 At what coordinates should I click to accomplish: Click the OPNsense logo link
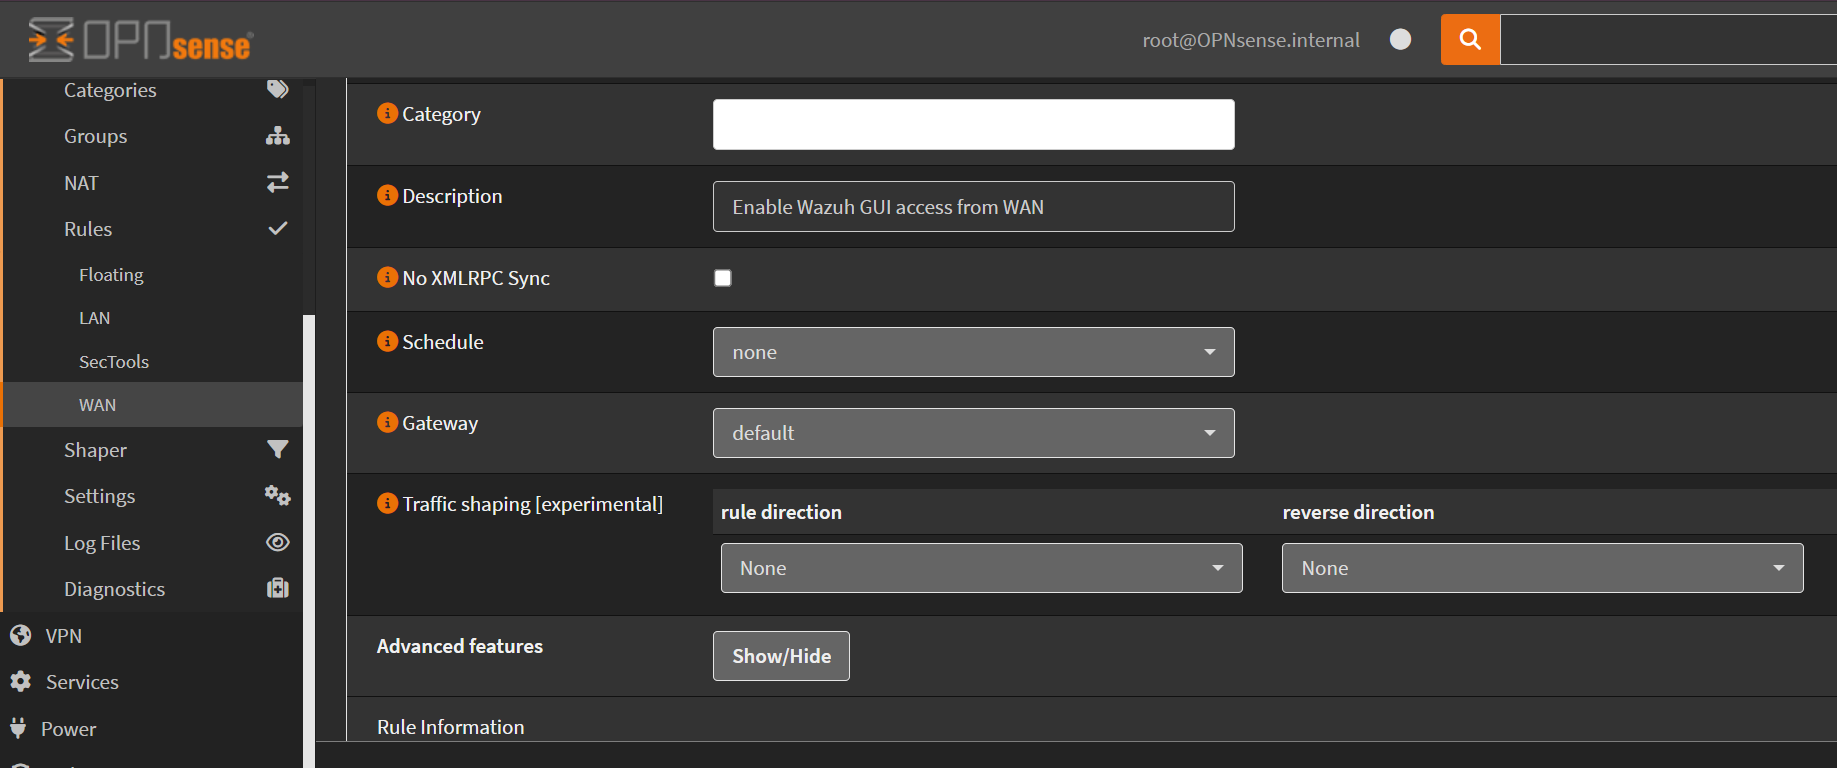(141, 40)
